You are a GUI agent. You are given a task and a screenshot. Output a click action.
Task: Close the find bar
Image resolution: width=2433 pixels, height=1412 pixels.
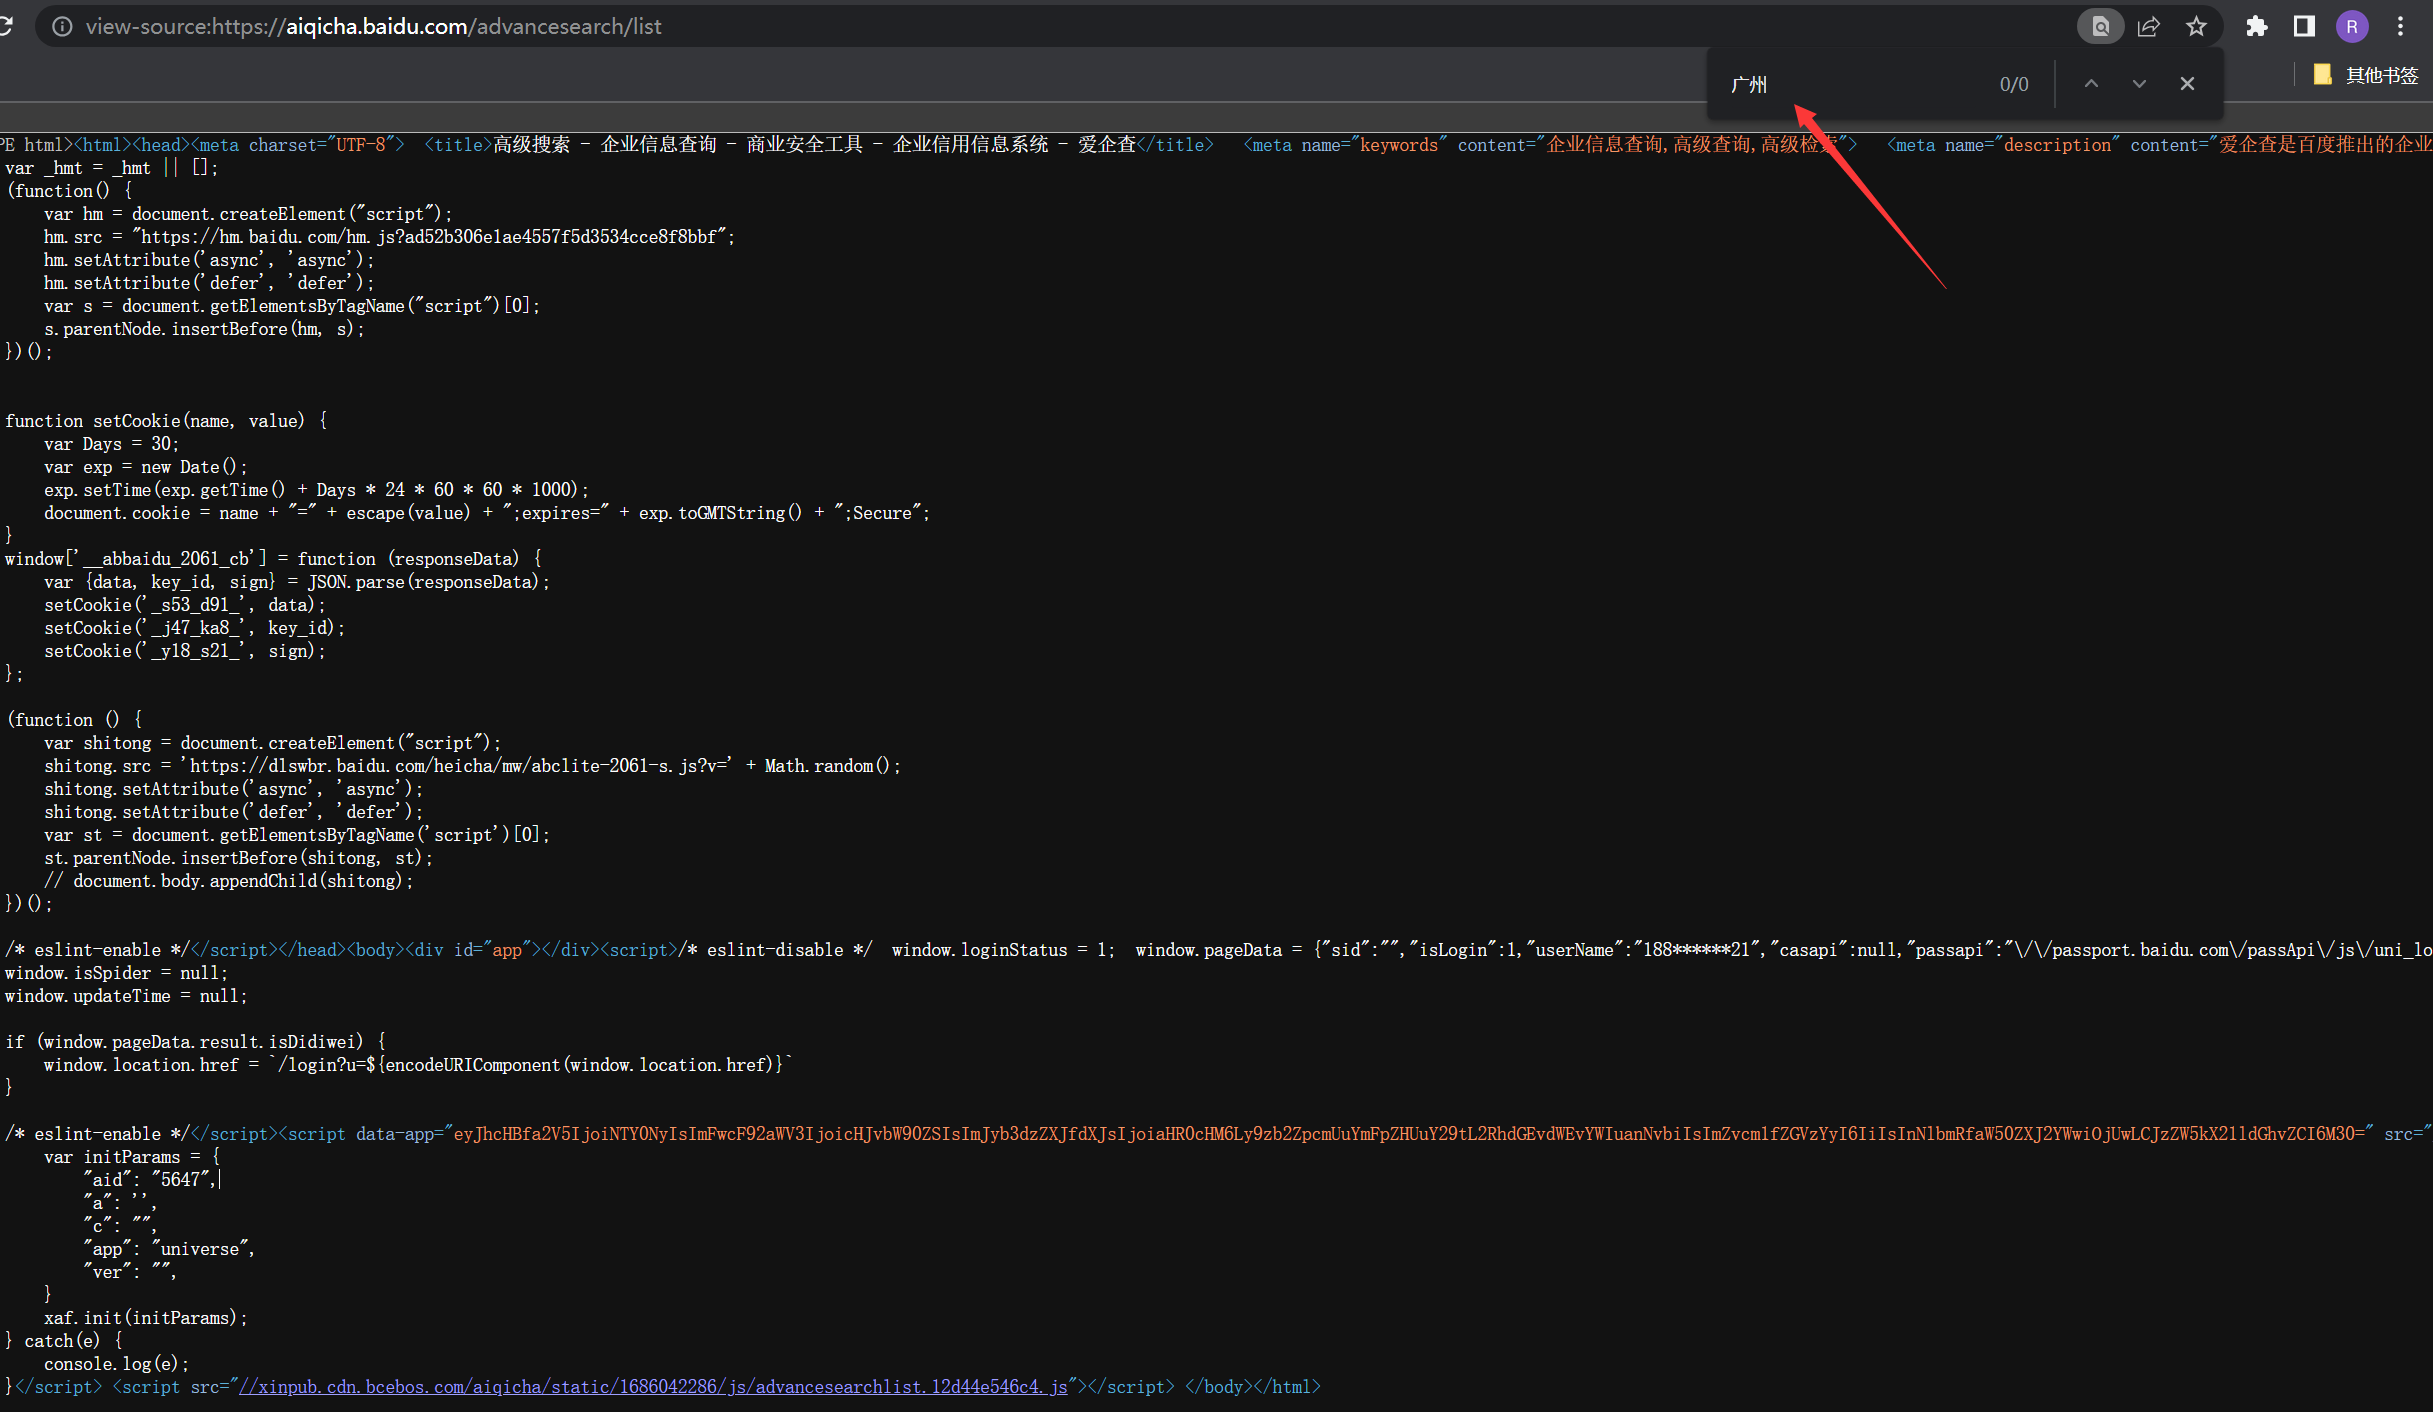click(2187, 84)
